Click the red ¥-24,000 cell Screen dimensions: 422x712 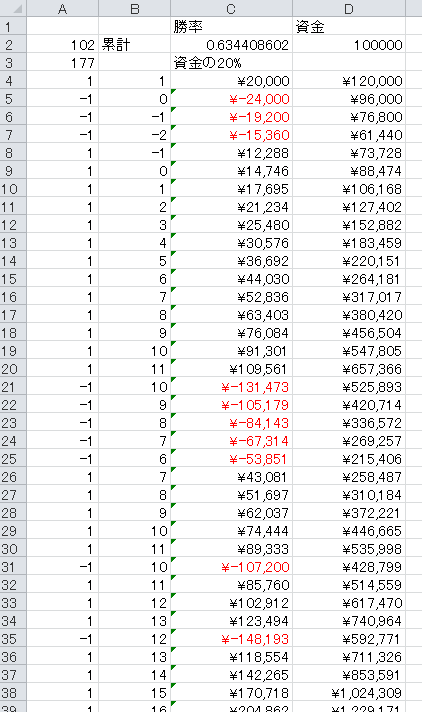click(x=231, y=99)
